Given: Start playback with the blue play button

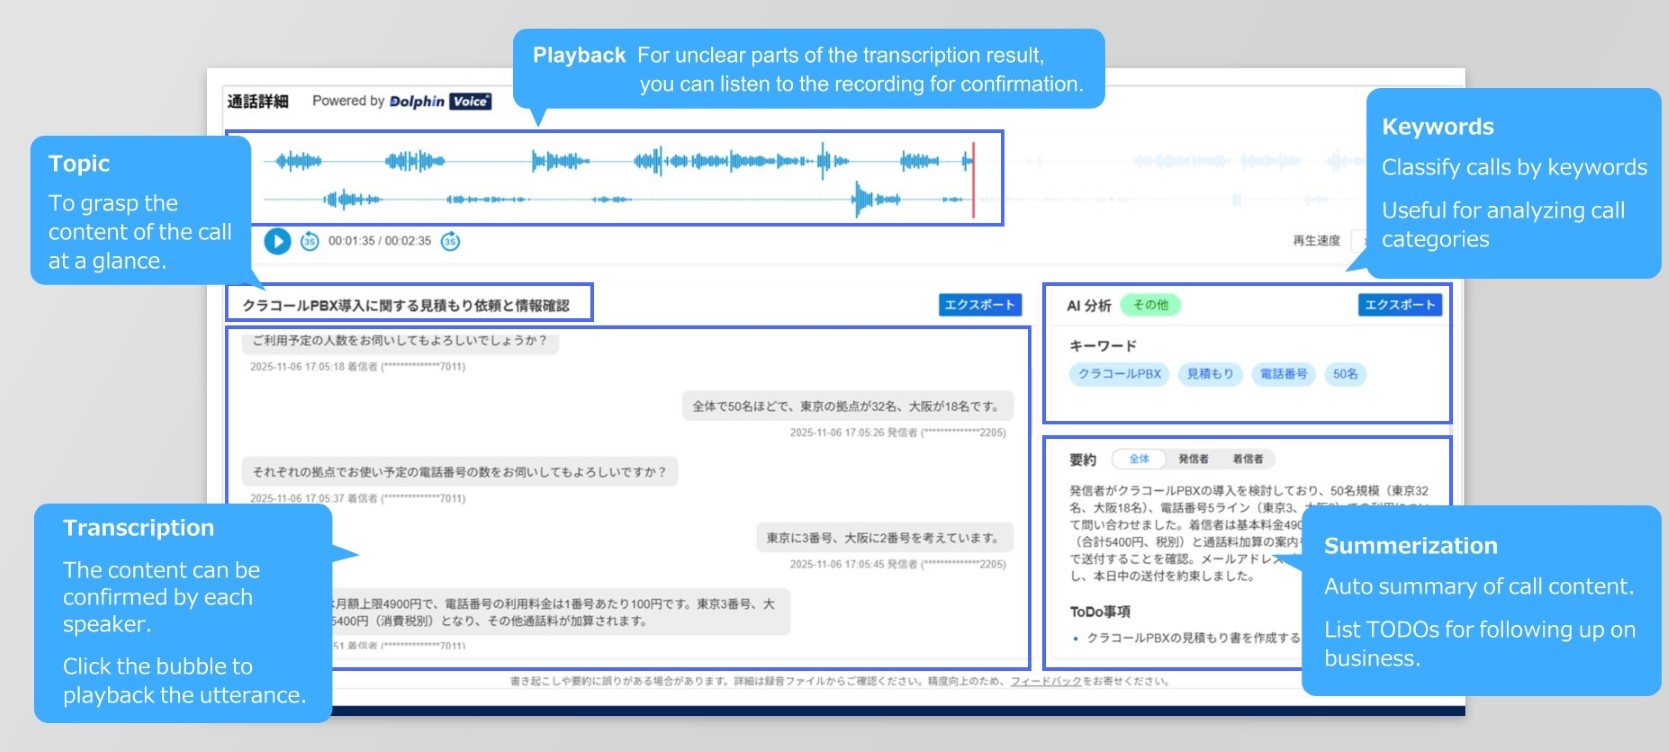Looking at the screenshot, I should 277,241.
